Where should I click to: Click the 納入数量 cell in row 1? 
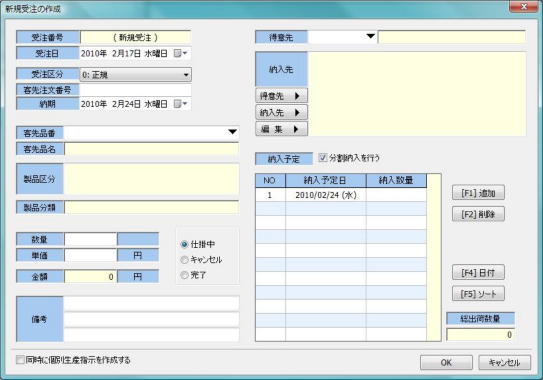(396, 195)
